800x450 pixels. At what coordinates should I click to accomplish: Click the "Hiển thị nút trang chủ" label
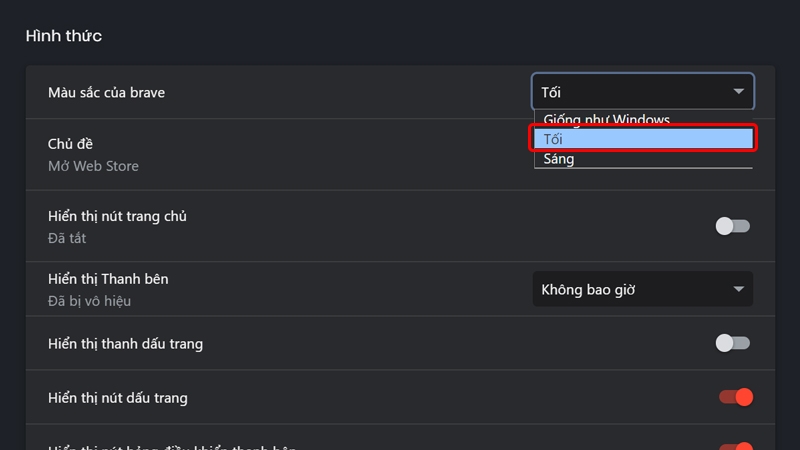coord(117,216)
